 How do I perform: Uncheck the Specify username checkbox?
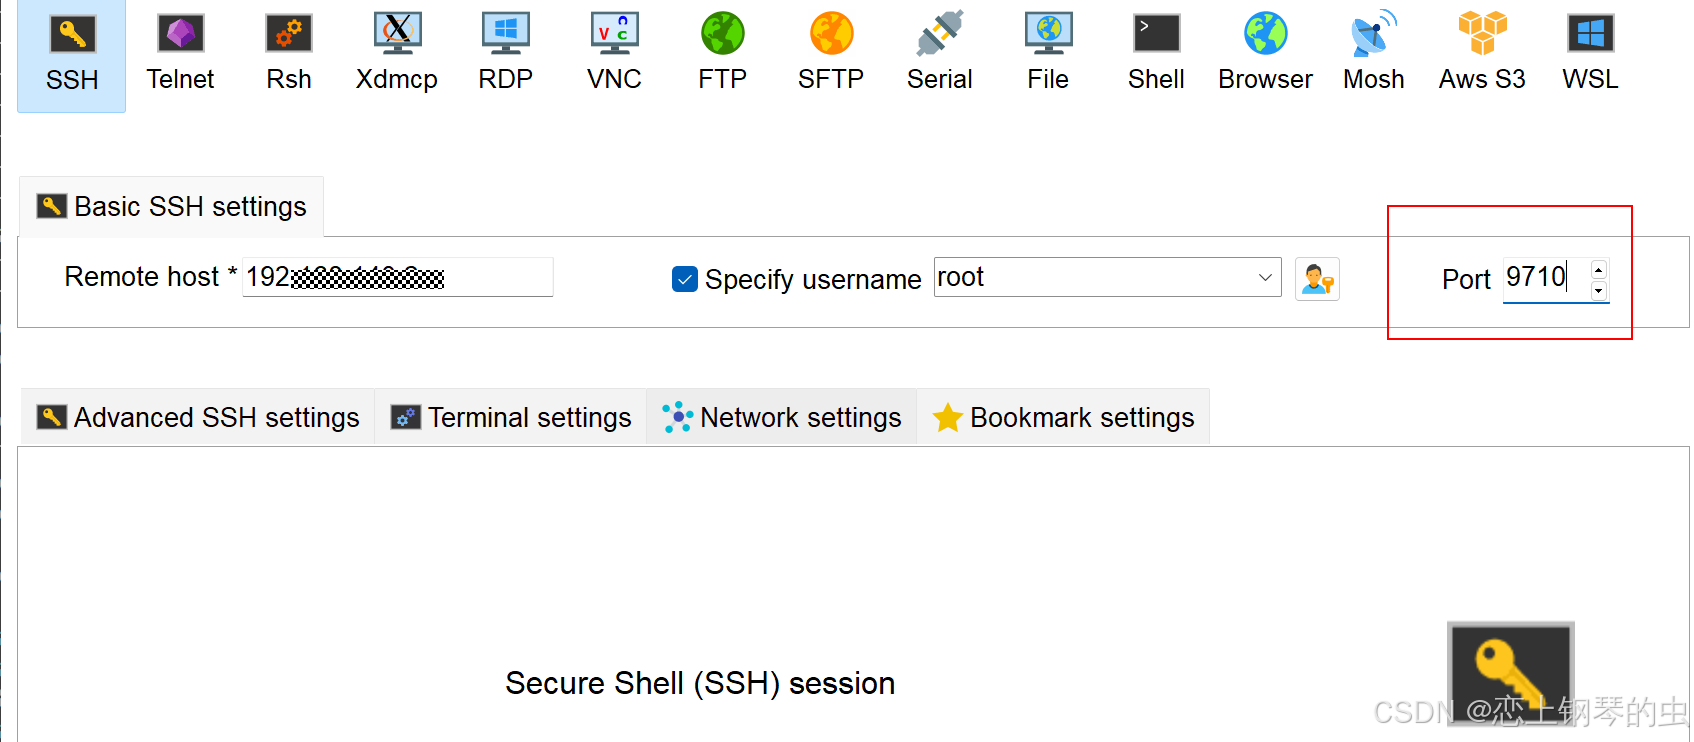(684, 279)
